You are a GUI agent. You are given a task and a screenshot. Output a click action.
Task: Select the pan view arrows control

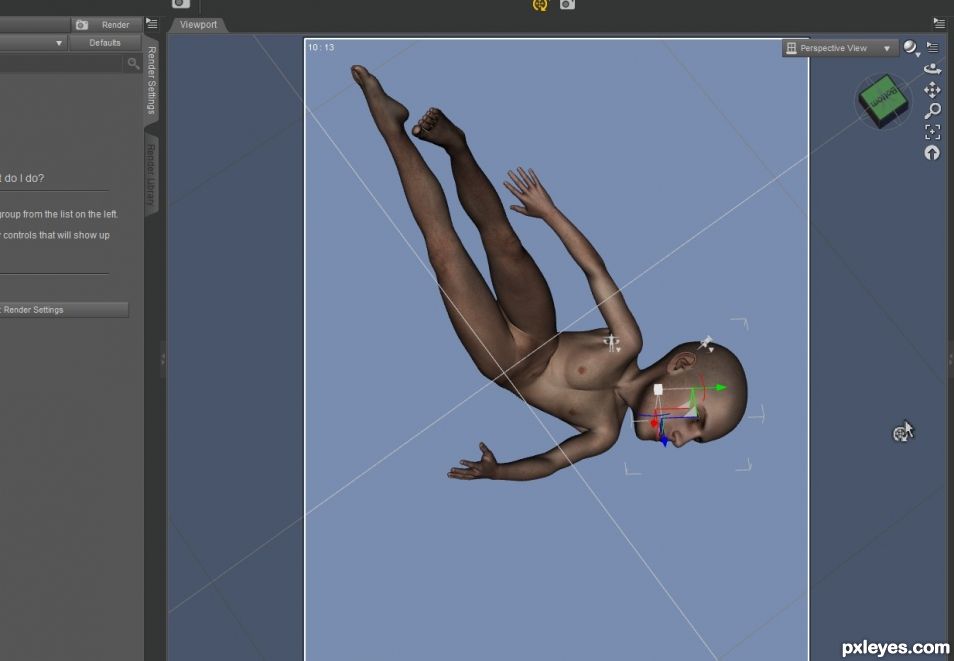point(932,90)
